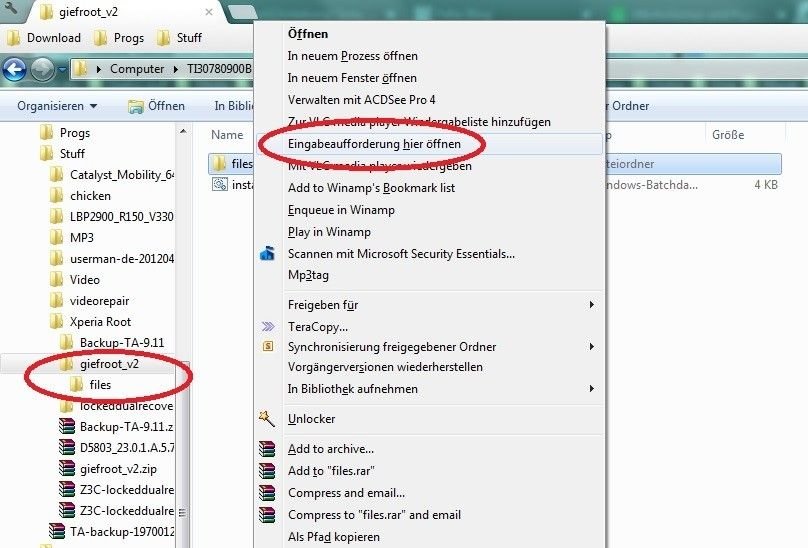Click the chicken folder icon
808x548 pixels.
57,196
